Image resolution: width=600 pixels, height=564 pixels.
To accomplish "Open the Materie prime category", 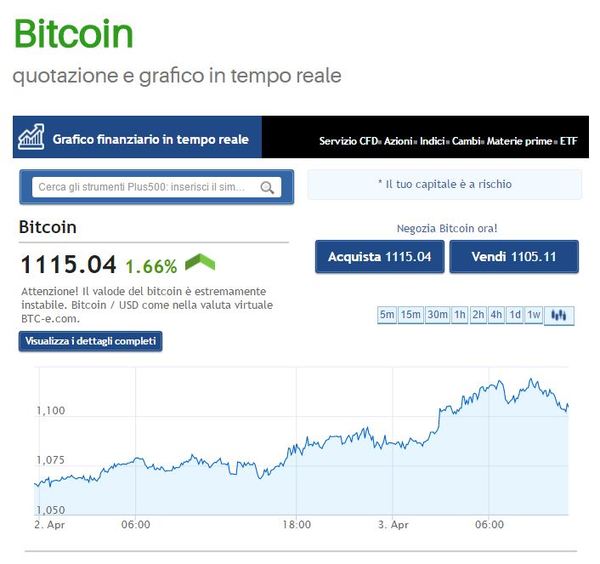I will click(519, 141).
